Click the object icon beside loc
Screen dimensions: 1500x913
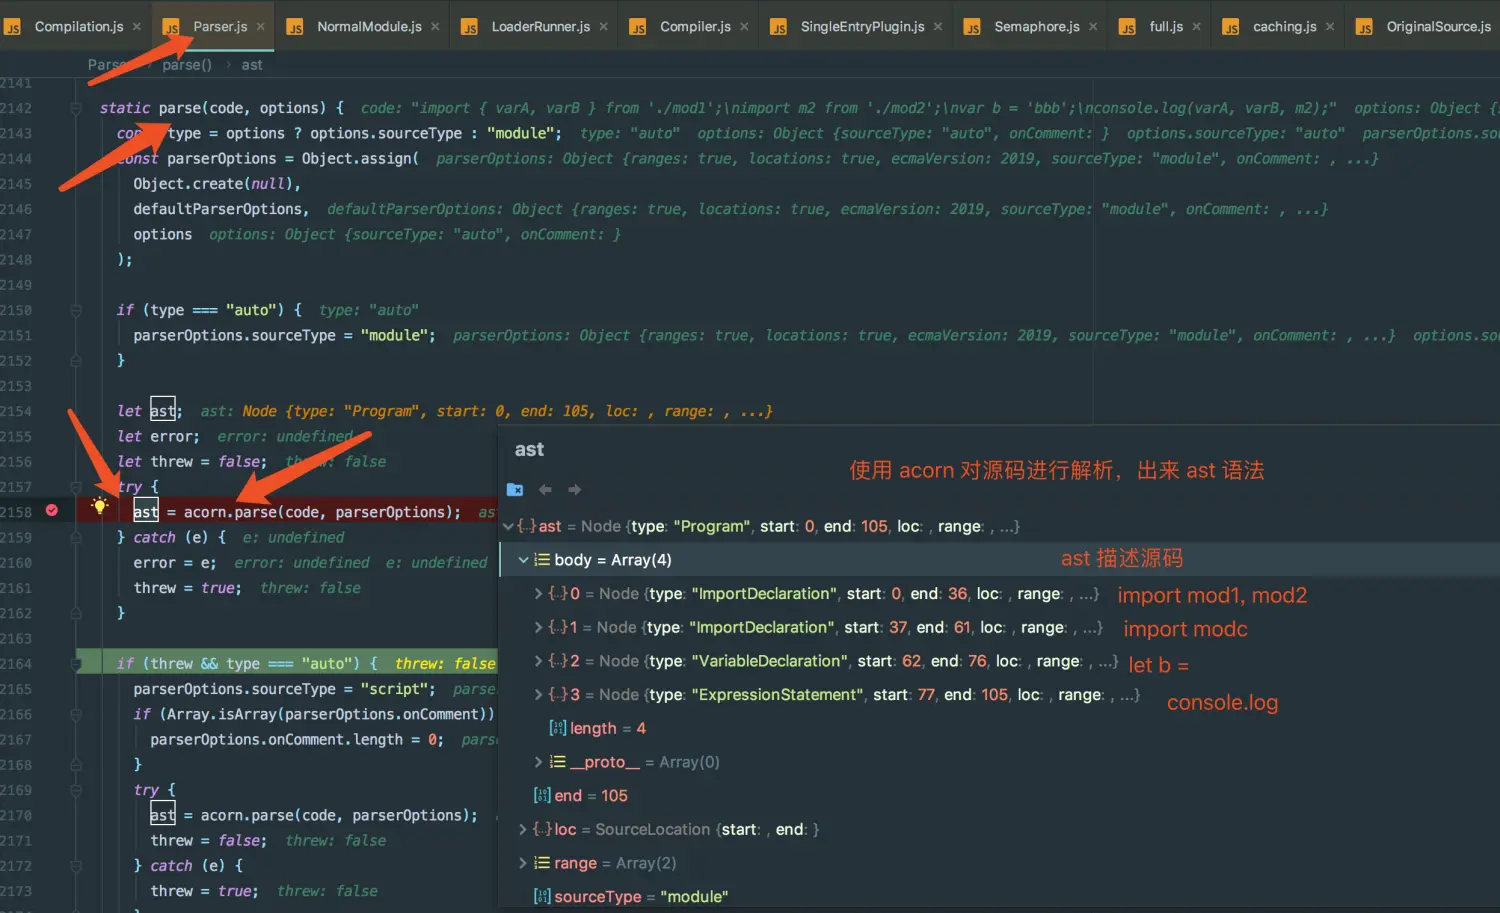click(542, 829)
